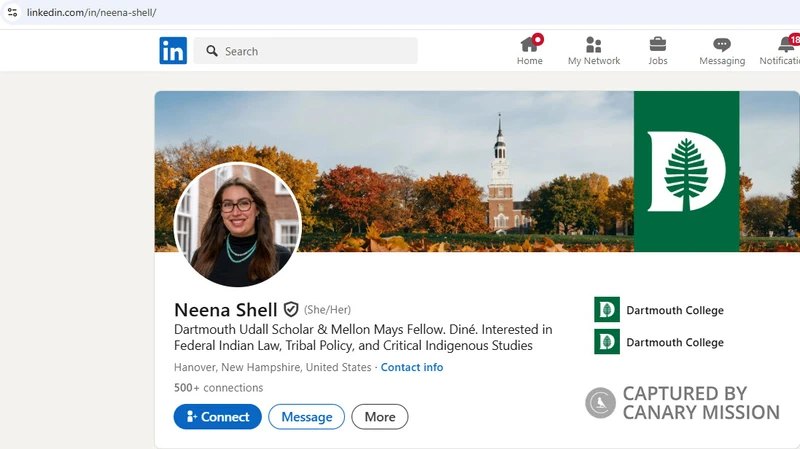Click the Message button
Viewport: 800px width, 449px height.
click(307, 417)
